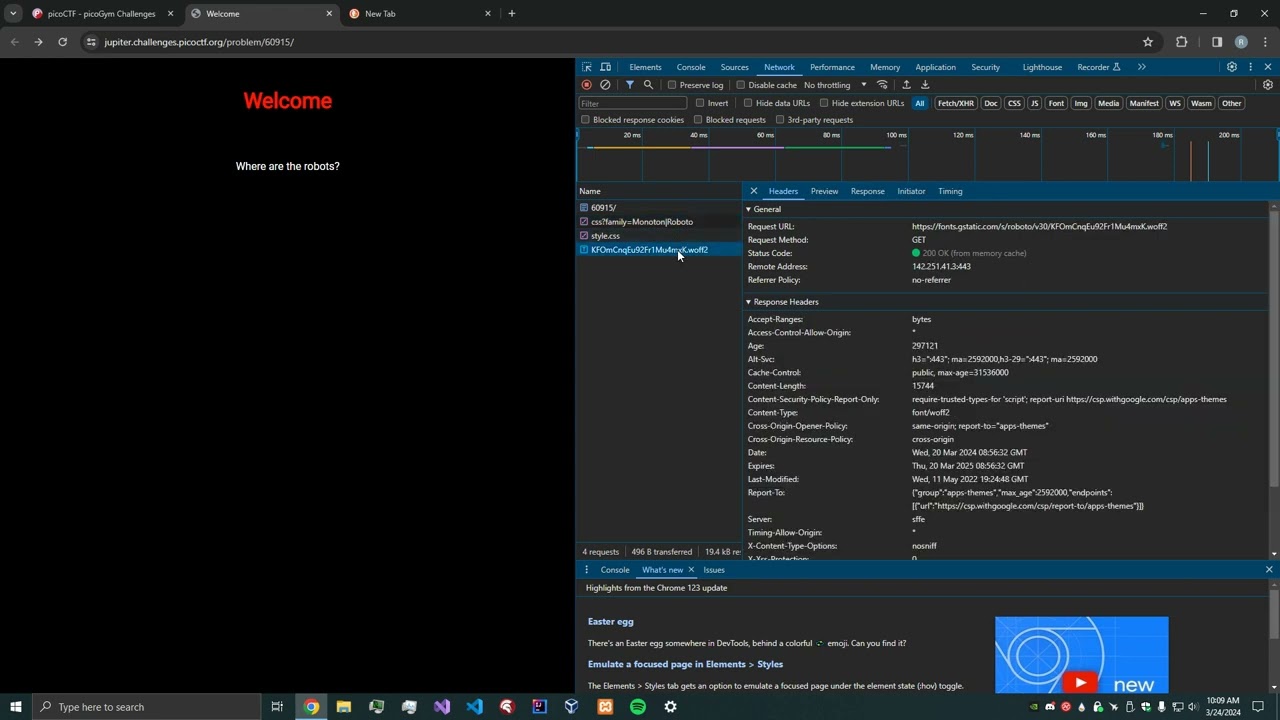The width and height of the screenshot is (1280, 720).
Task: Click the import HAR upload icon
Action: [x=906, y=85]
